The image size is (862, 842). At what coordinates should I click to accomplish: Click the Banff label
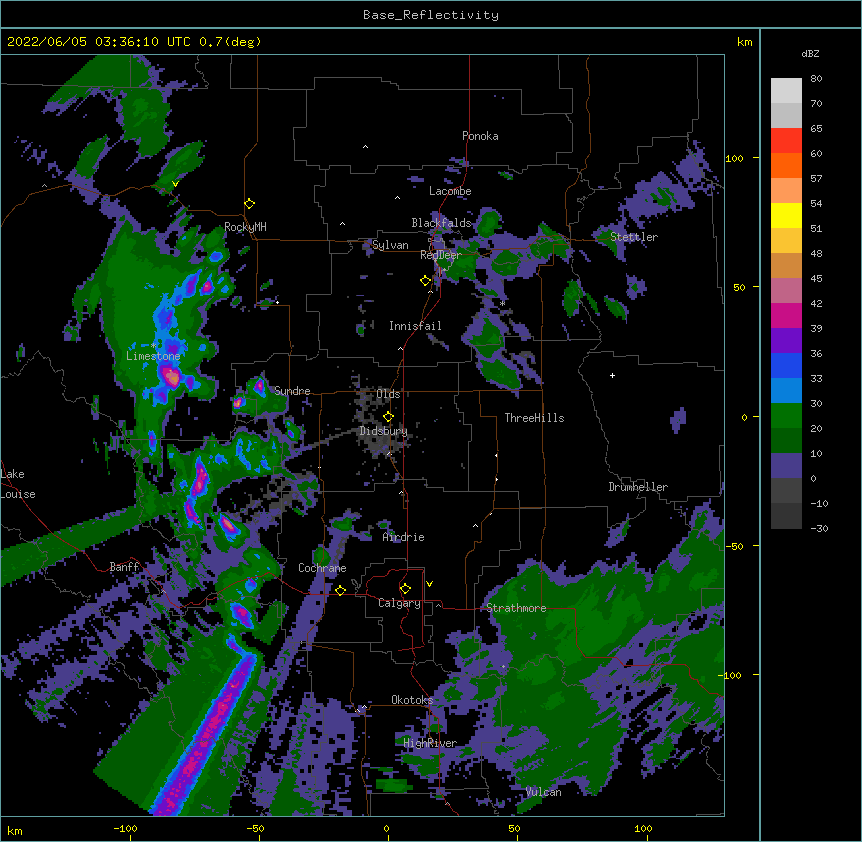(125, 567)
